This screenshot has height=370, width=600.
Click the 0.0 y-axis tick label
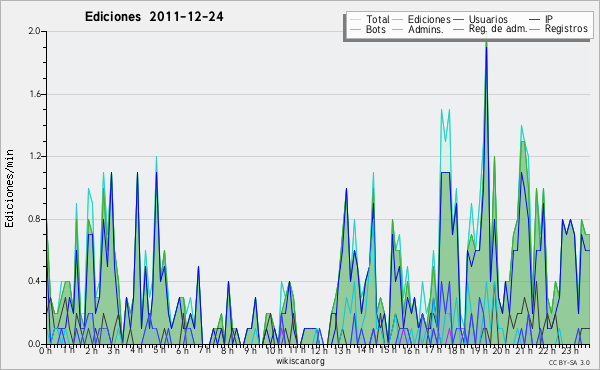(x=34, y=344)
